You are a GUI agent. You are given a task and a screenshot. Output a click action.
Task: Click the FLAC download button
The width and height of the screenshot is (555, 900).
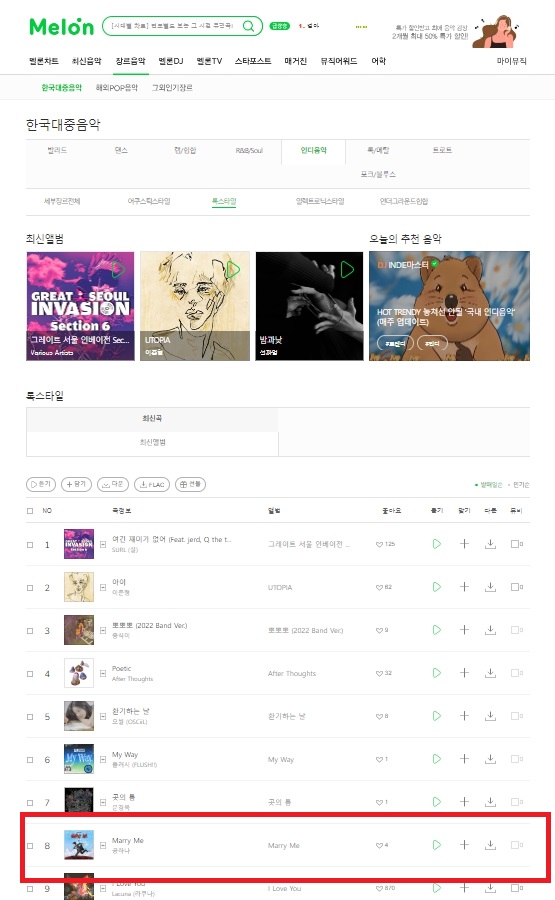152,484
